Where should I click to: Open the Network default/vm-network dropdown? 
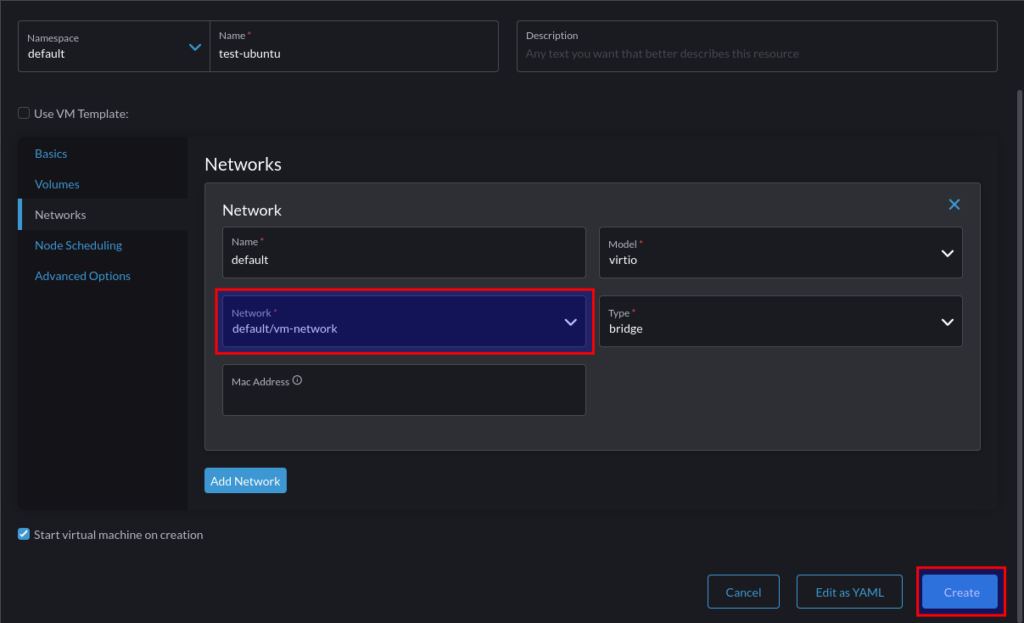(404, 321)
